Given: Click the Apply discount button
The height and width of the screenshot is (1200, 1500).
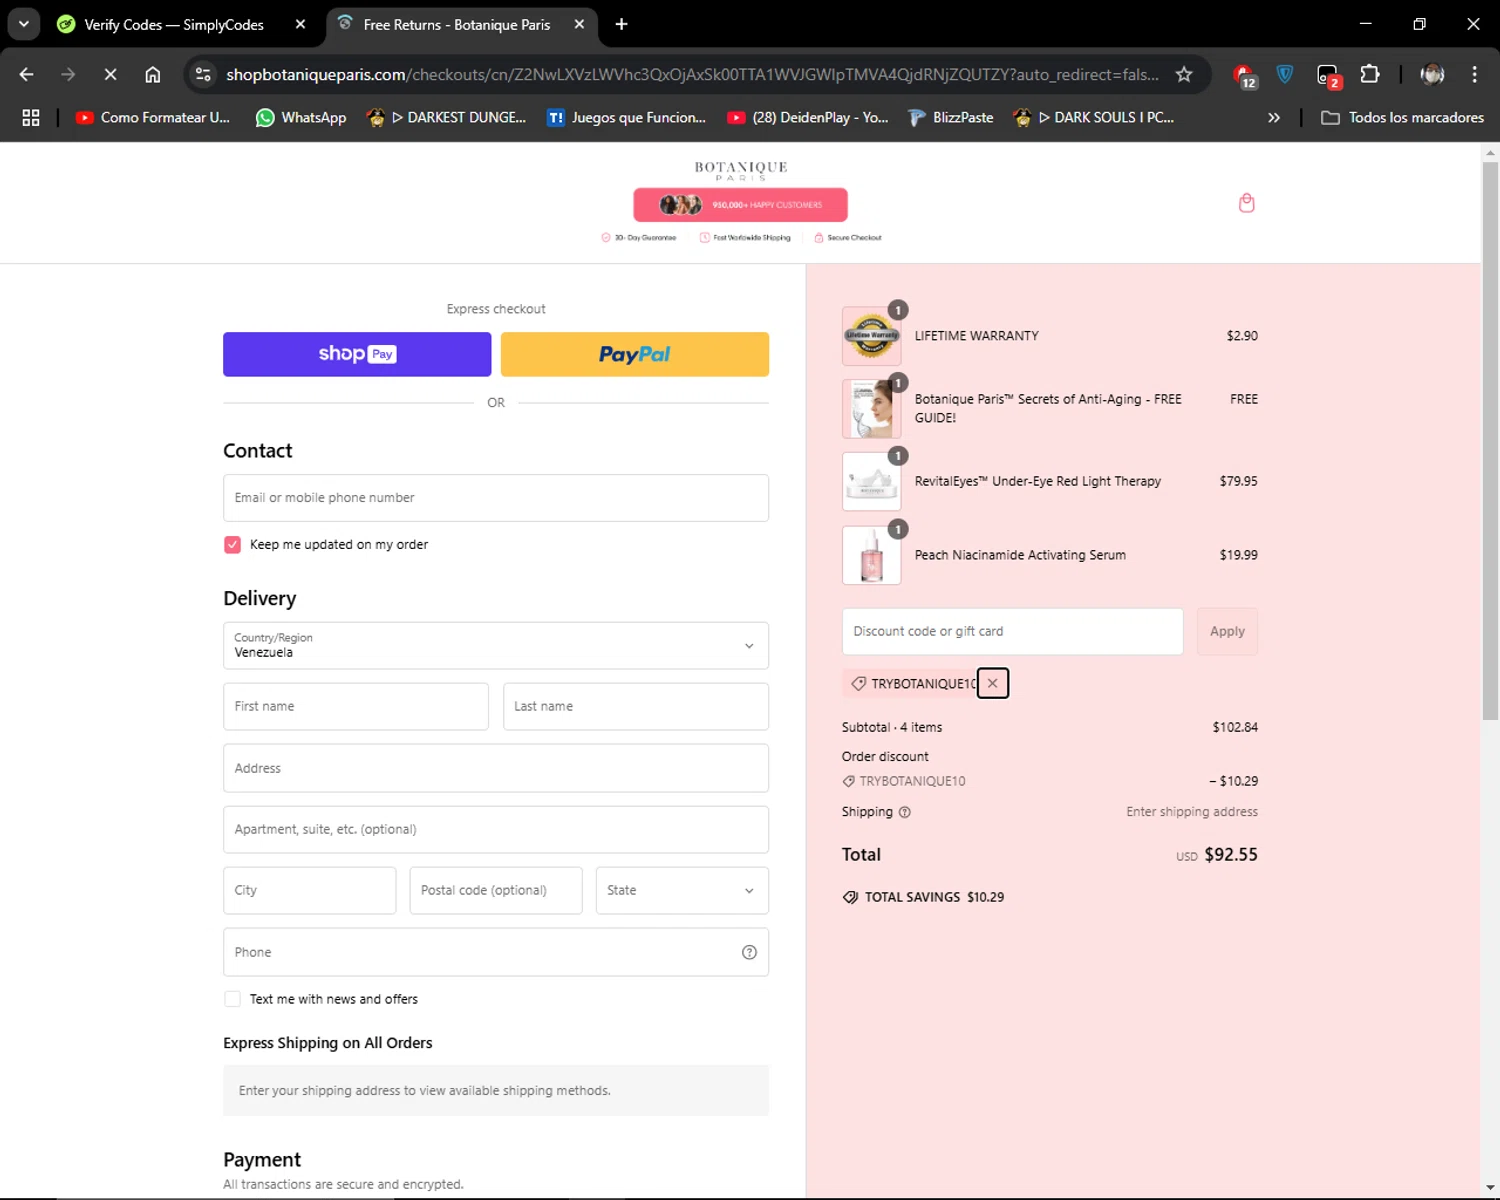Looking at the screenshot, I should pyautogui.click(x=1227, y=631).
